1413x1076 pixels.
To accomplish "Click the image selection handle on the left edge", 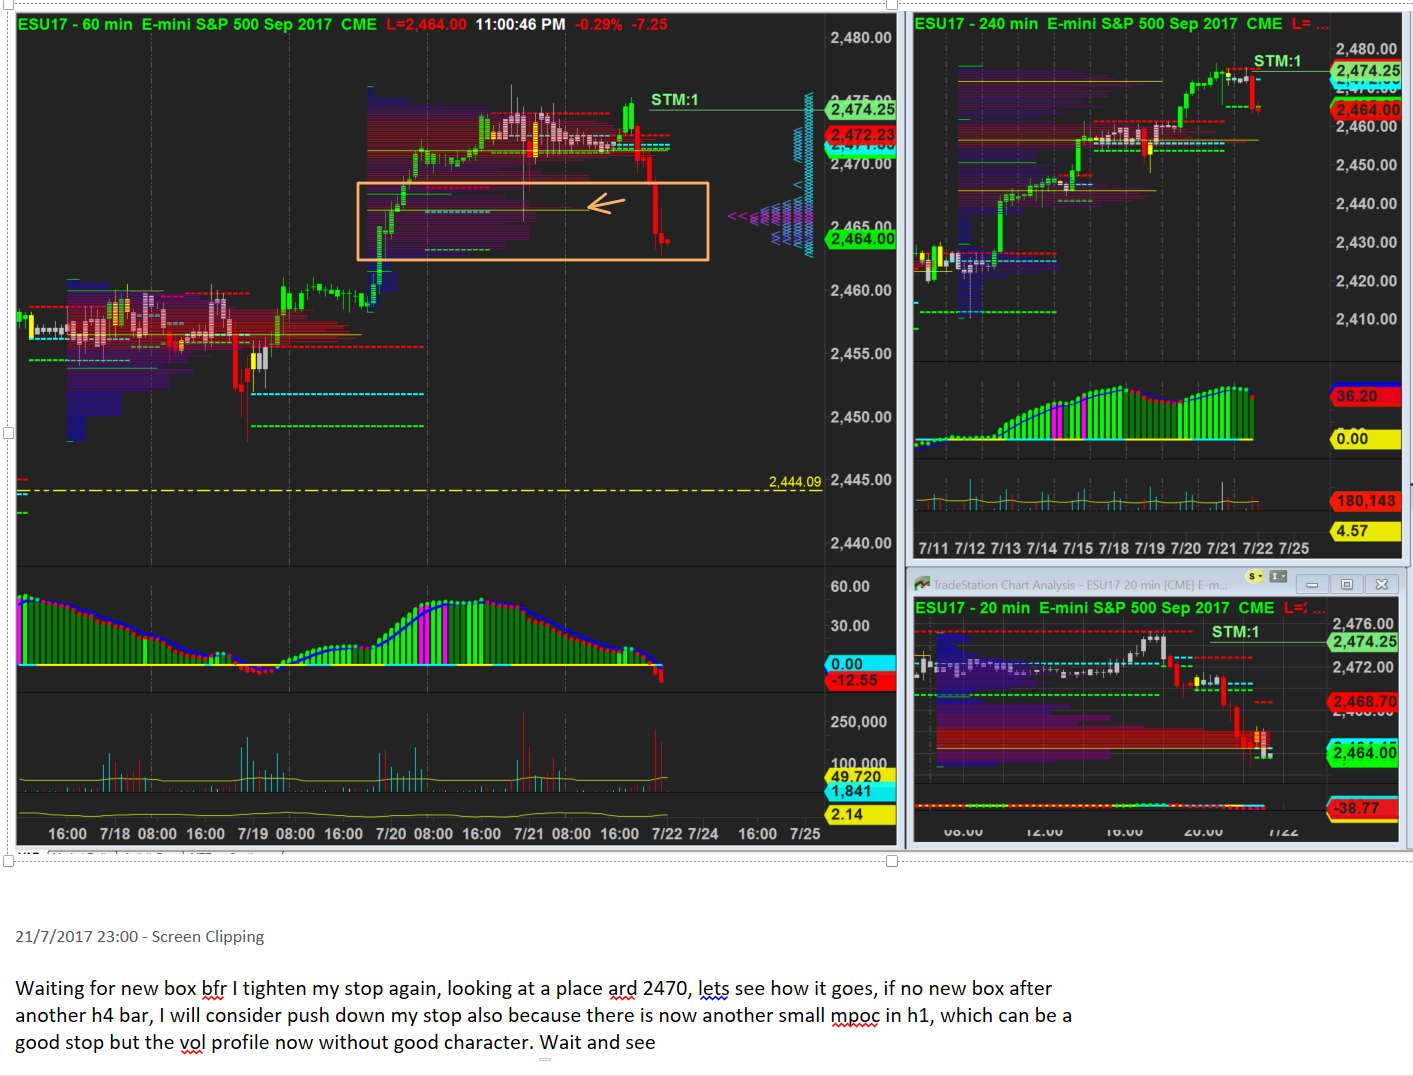I will coord(8,433).
